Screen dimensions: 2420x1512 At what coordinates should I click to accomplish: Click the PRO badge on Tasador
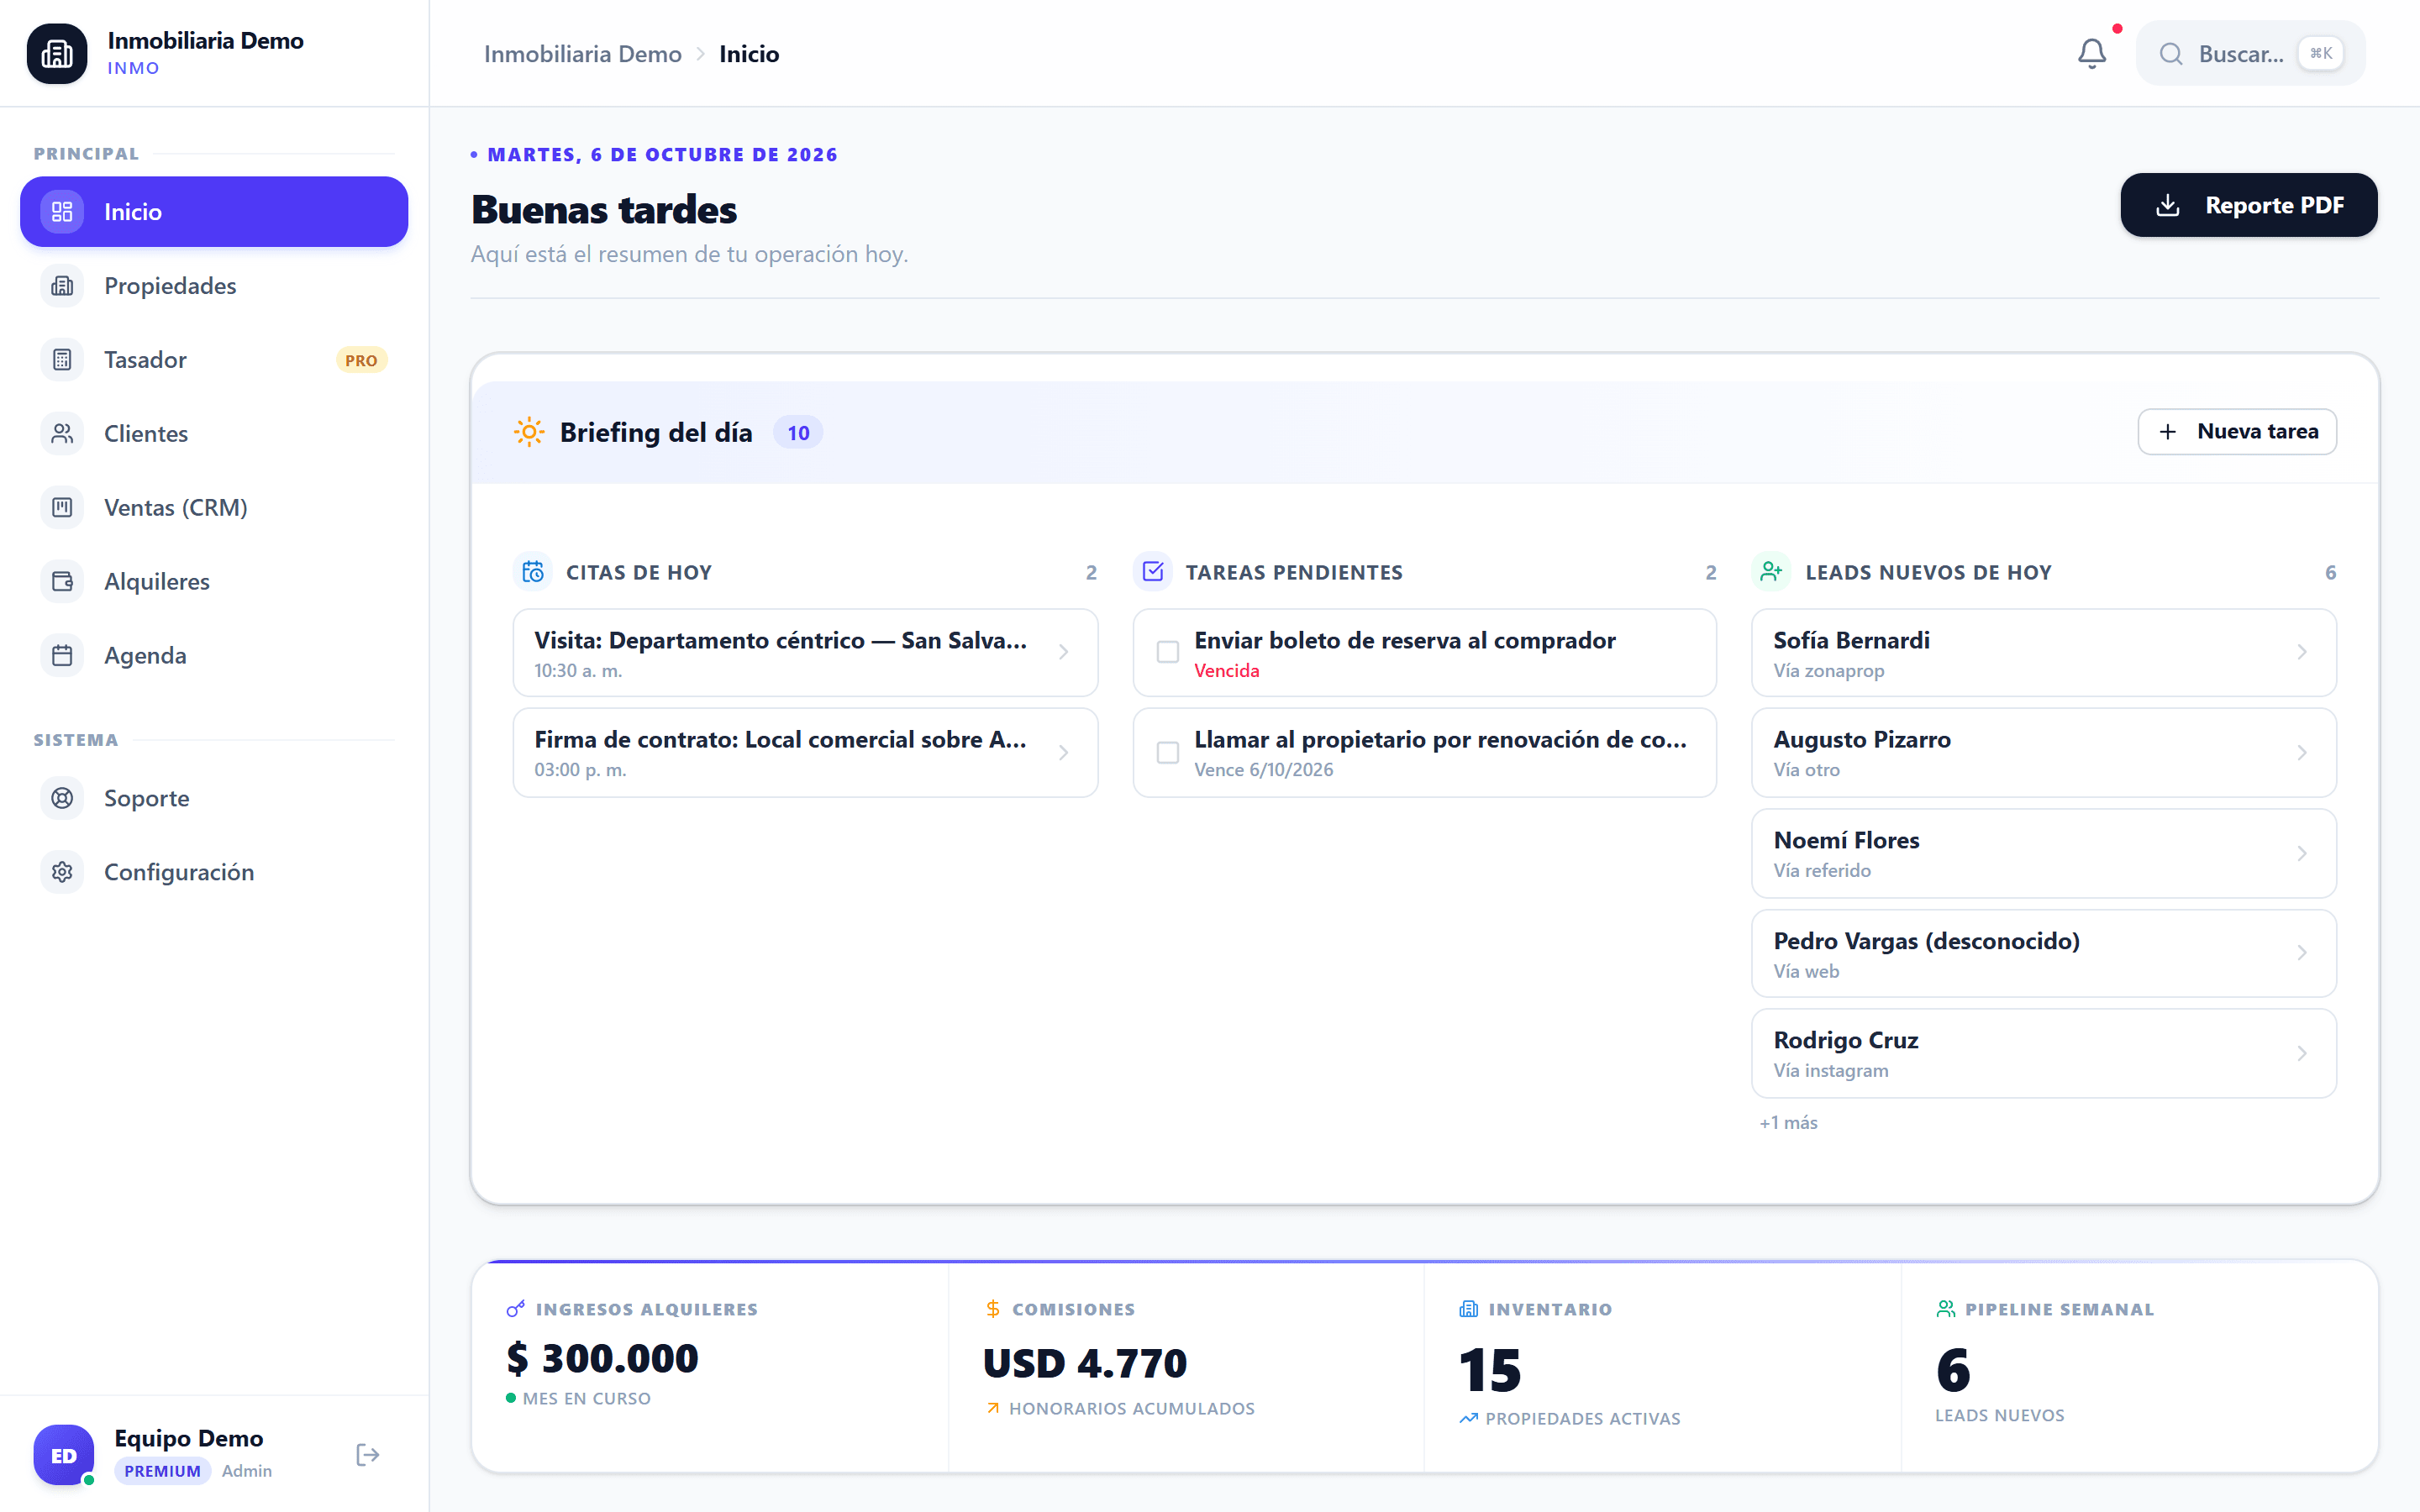[x=361, y=360]
